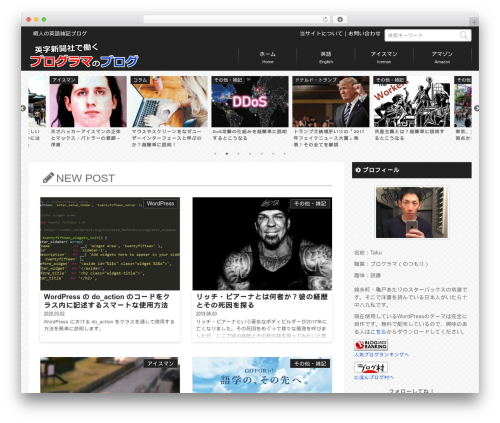Screen dimensions: 500x423
Task: Select the last carousel pagination dot
Action: pyautogui.click(x=285, y=154)
